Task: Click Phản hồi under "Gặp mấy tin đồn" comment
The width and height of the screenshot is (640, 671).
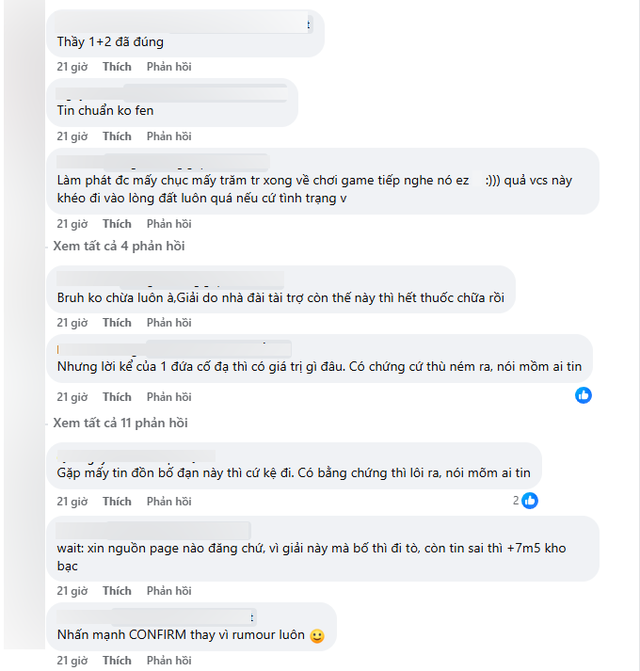Action: (168, 501)
